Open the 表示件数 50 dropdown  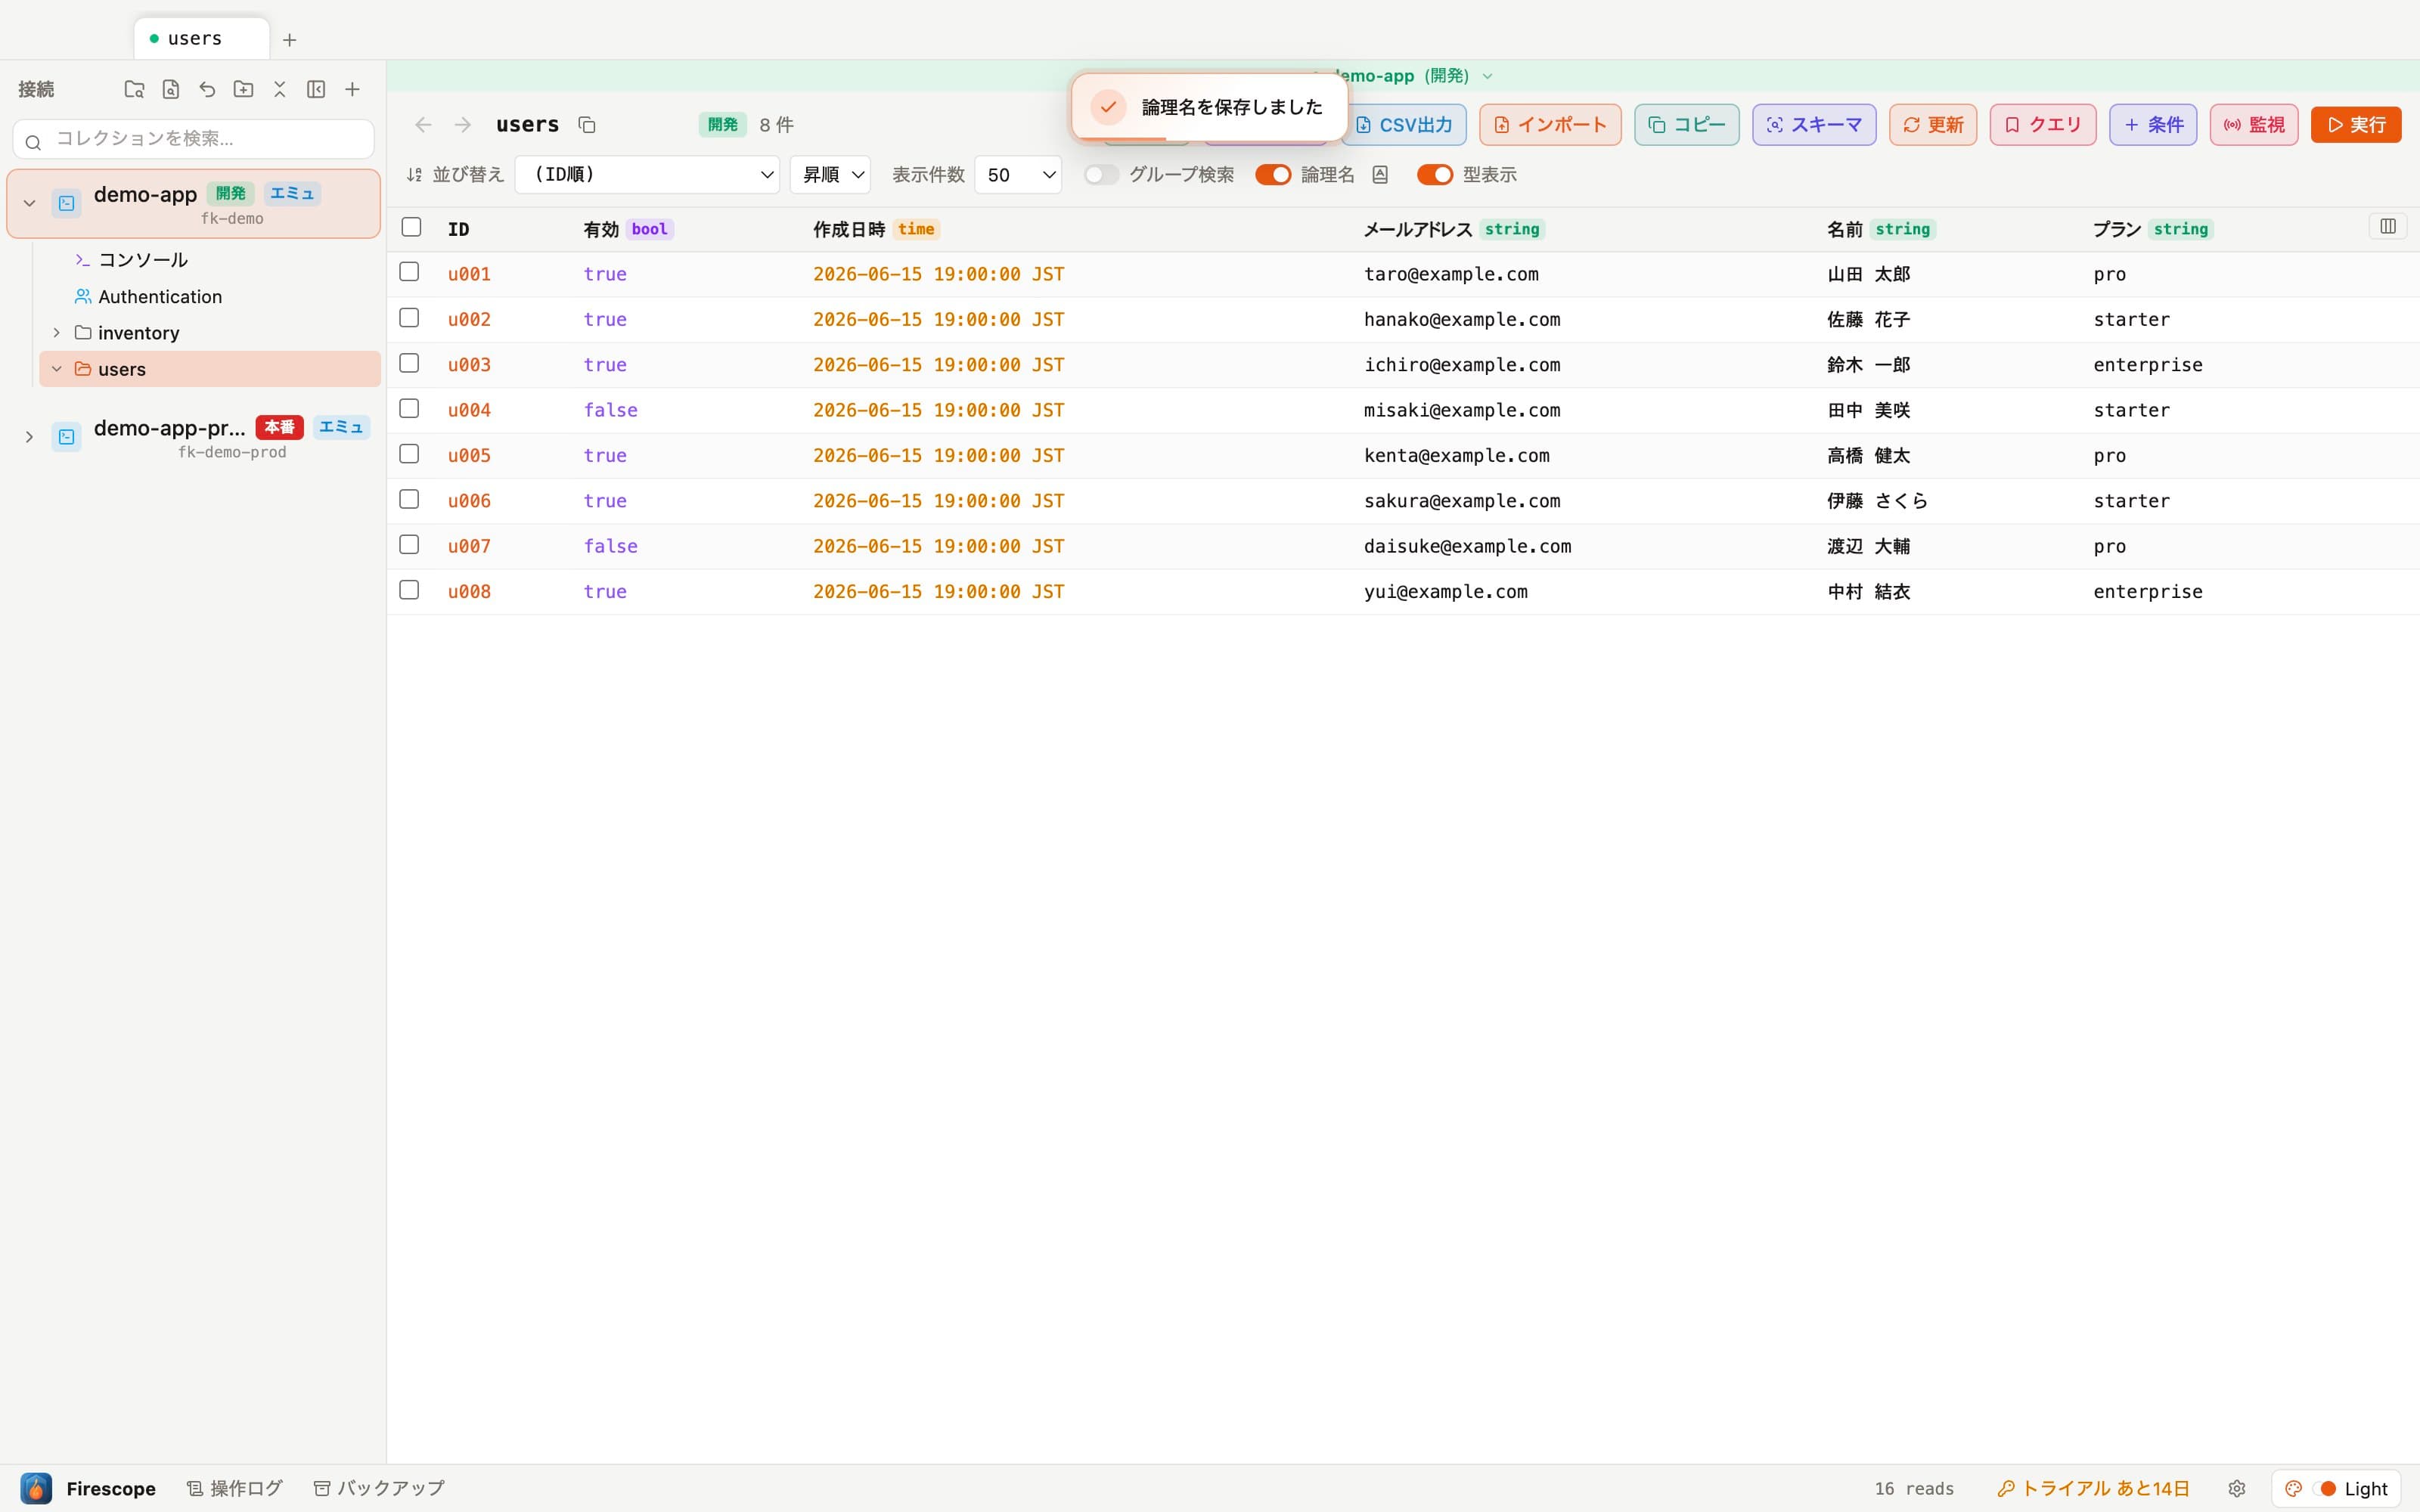[x=1018, y=175]
